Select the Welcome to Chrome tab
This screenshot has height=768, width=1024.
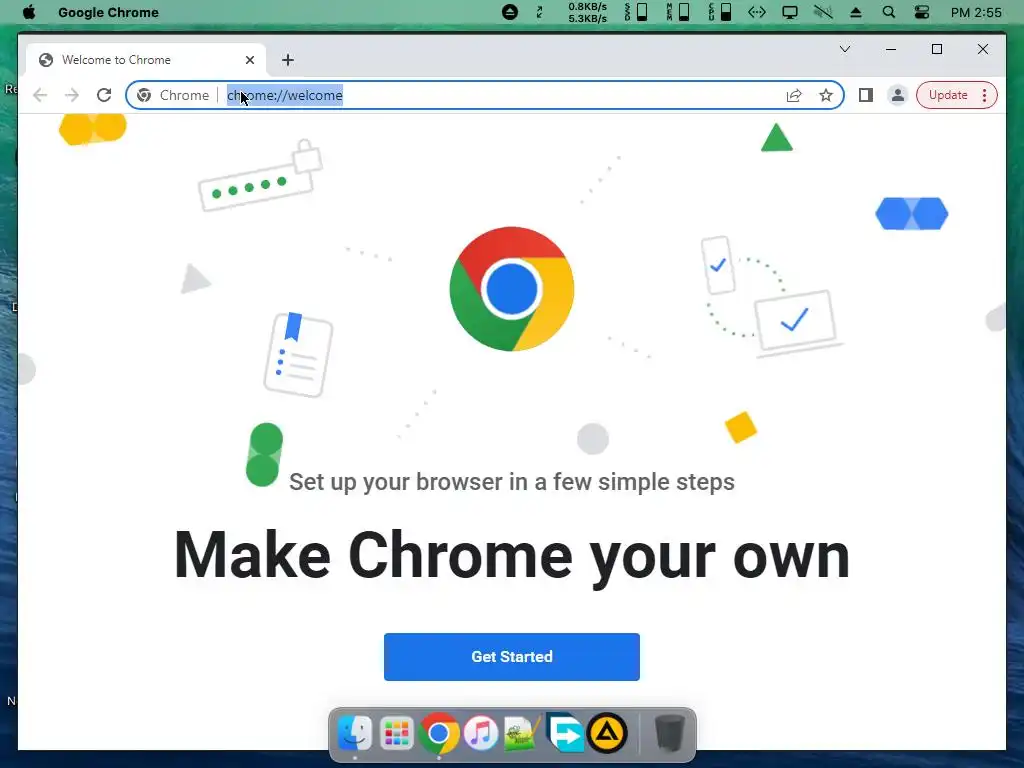coord(146,60)
